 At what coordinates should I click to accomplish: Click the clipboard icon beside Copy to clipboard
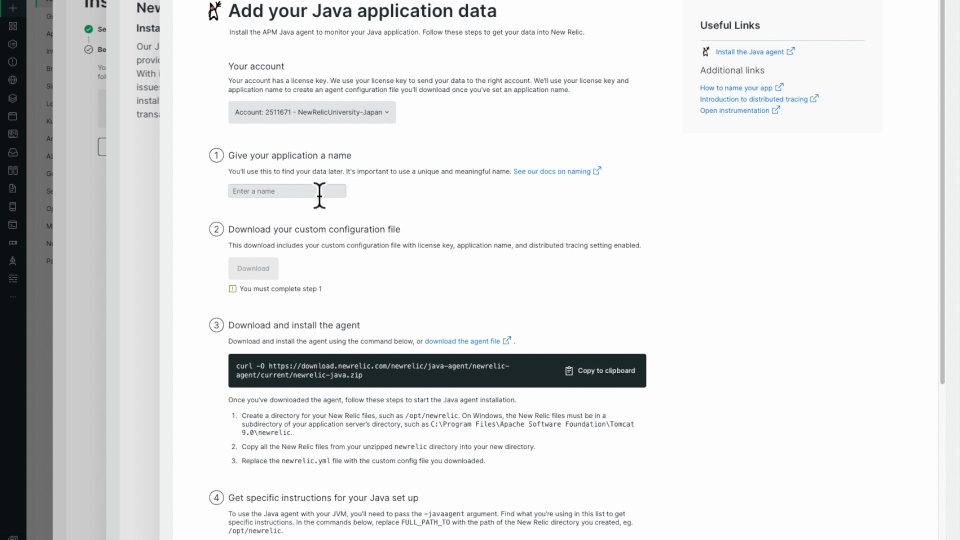click(x=569, y=370)
